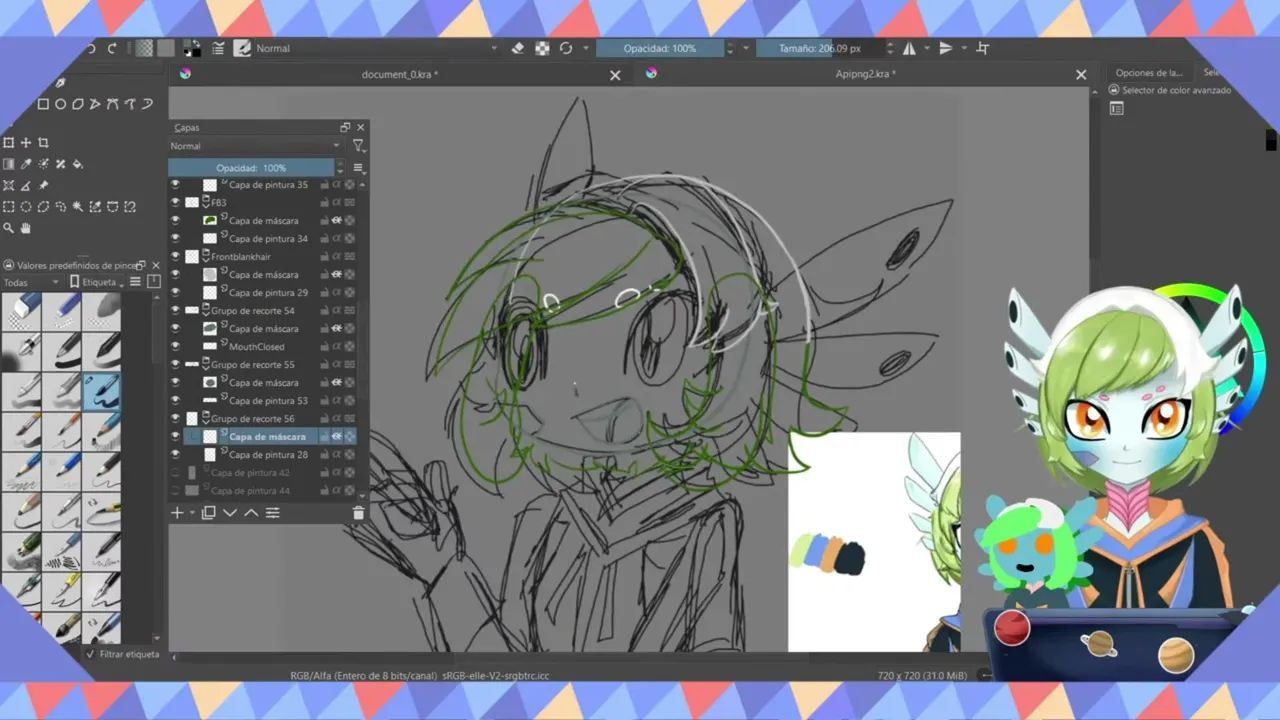Screen dimensions: 1280x720
Task: Switch to the document_0.kra tab
Action: click(x=399, y=74)
